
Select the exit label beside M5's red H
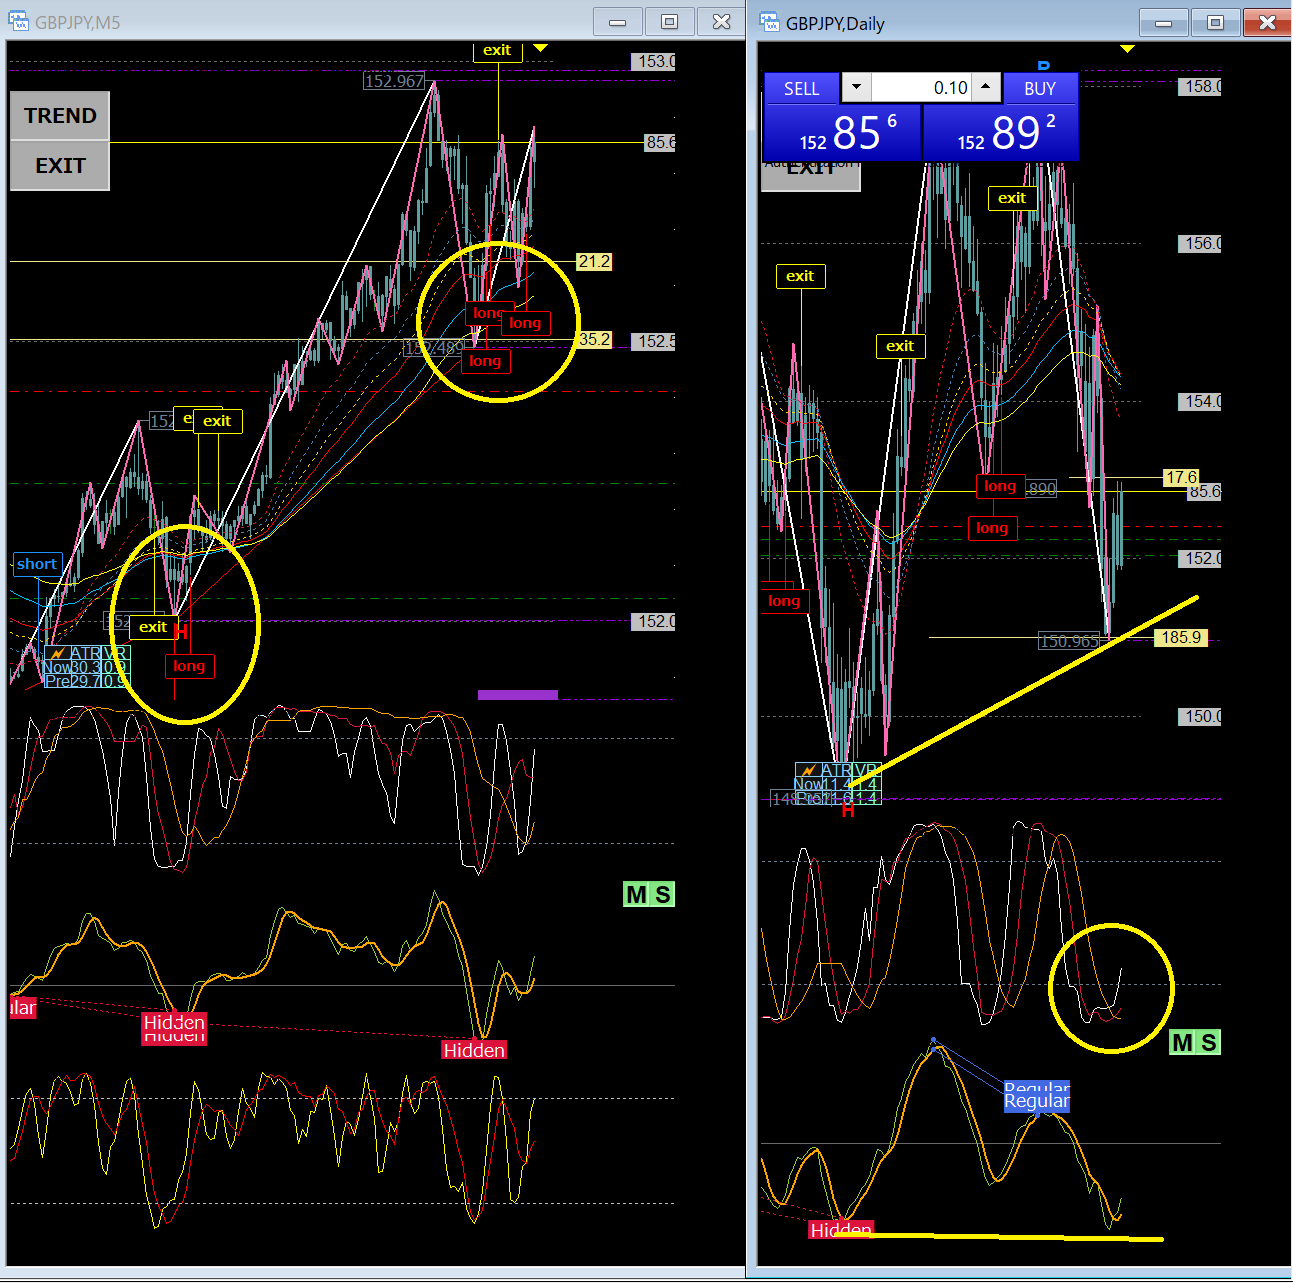coord(153,627)
